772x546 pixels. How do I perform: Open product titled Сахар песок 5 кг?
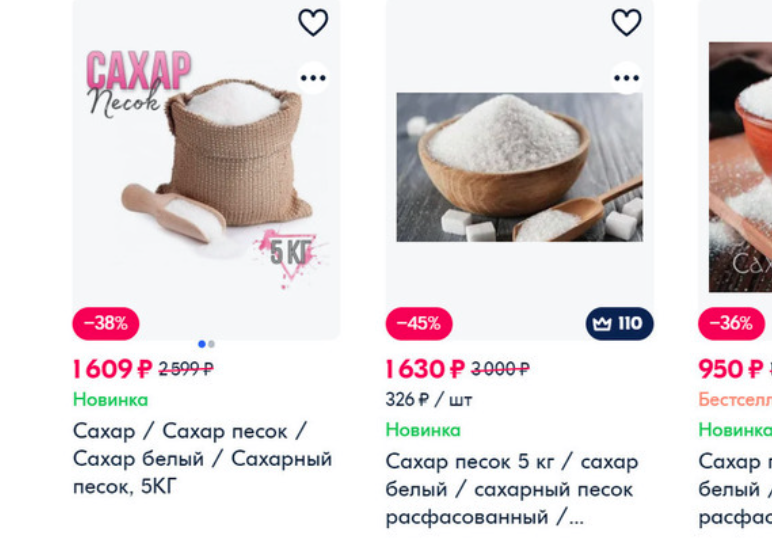512,490
